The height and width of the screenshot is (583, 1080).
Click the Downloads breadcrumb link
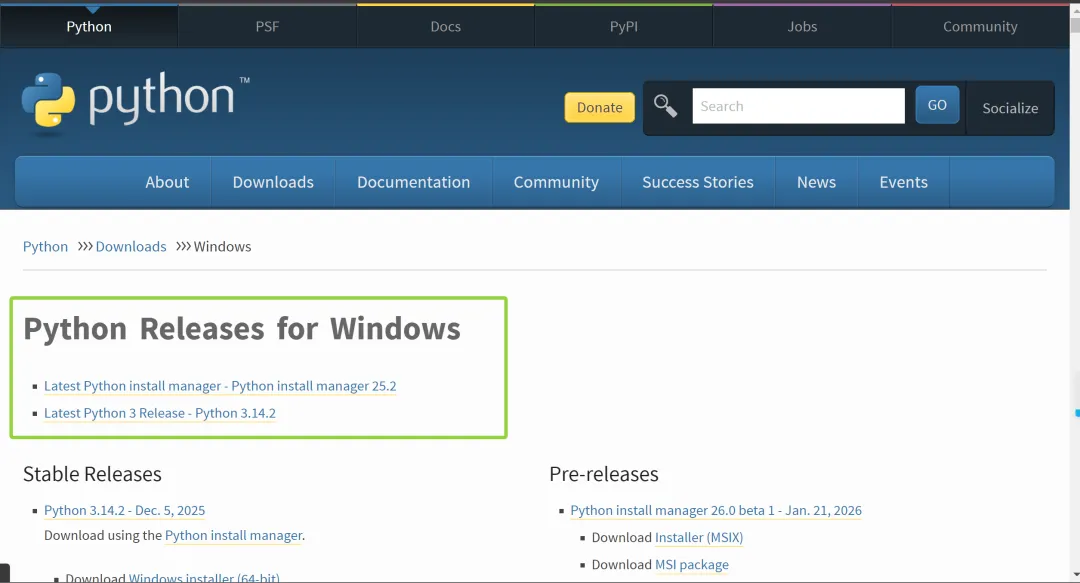coord(131,247)
